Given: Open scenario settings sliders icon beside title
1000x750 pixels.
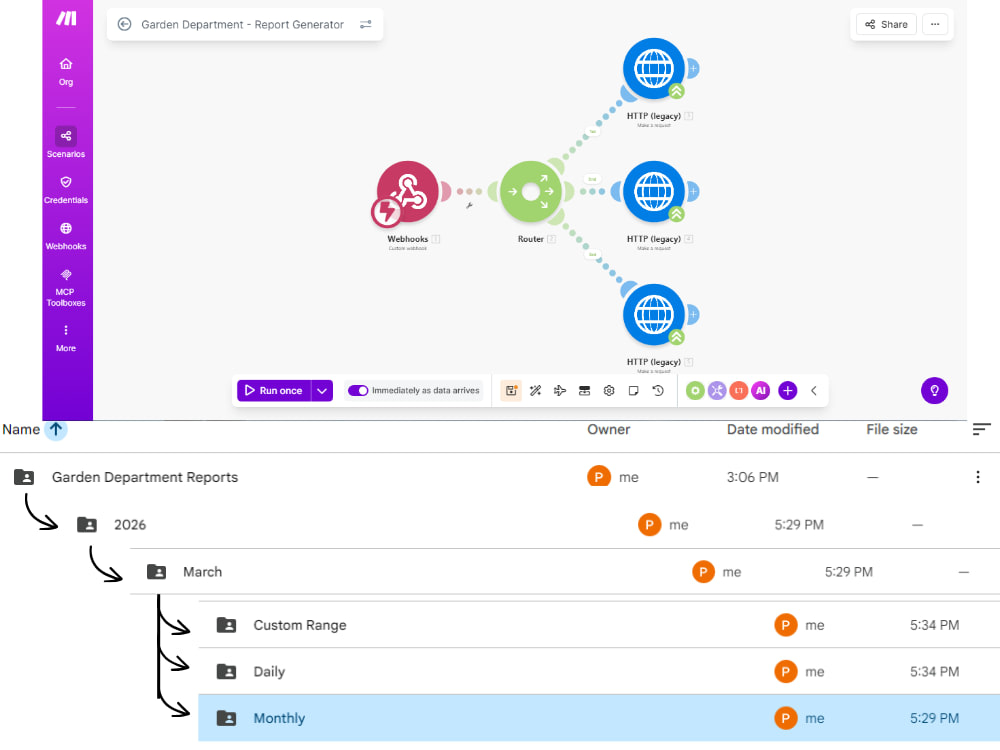Looking at the screenshot, I should click(x=365, y=24).
